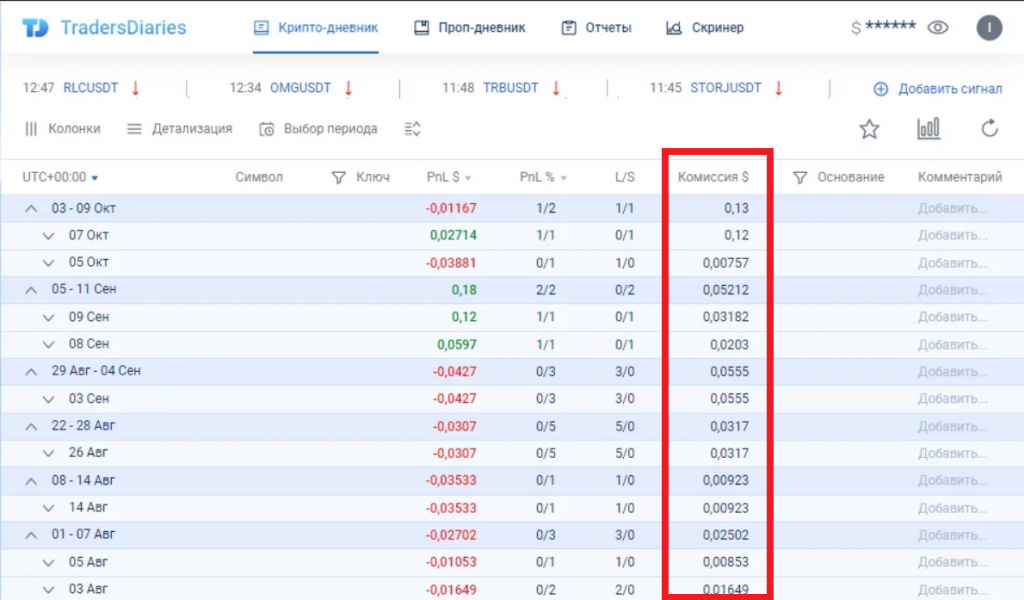Open the UTC+00:00 timezone dropdown
The width and height of the screenshot is (1024, 600).
tap(60, 177)
